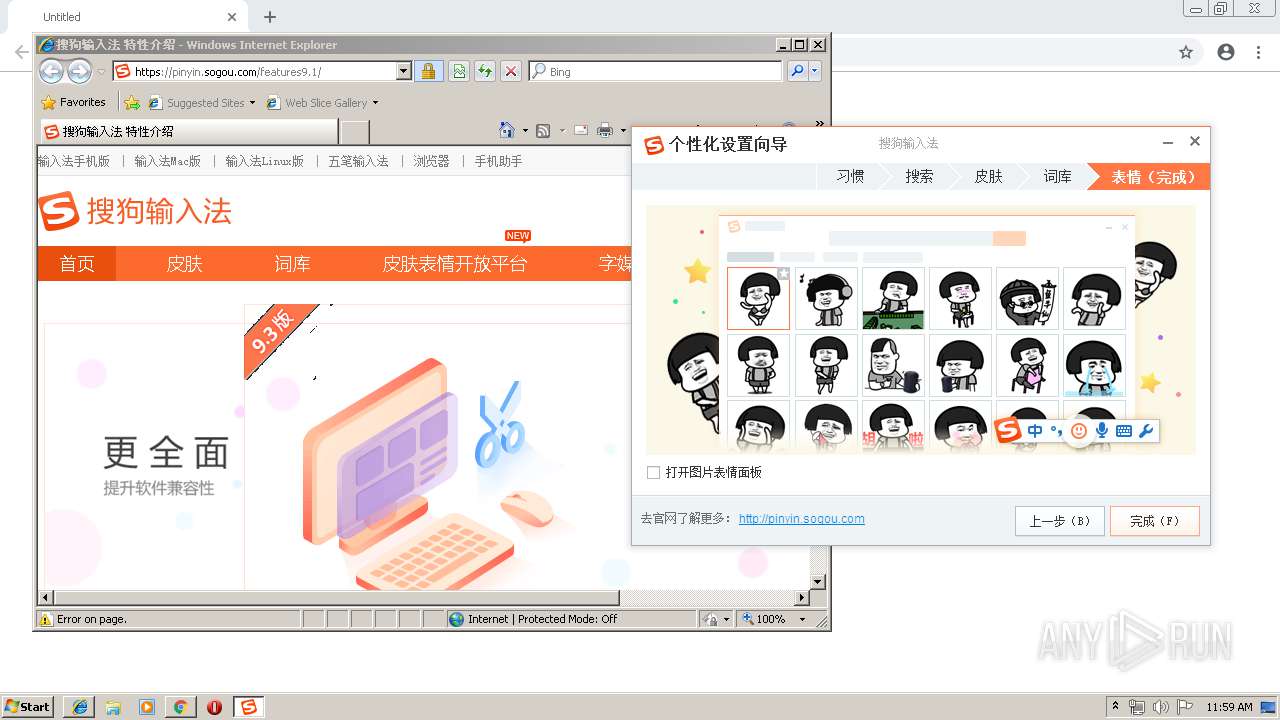1280x720 pixels.
Task: Open 五笔输入法 link
Action: coord(358,161)
